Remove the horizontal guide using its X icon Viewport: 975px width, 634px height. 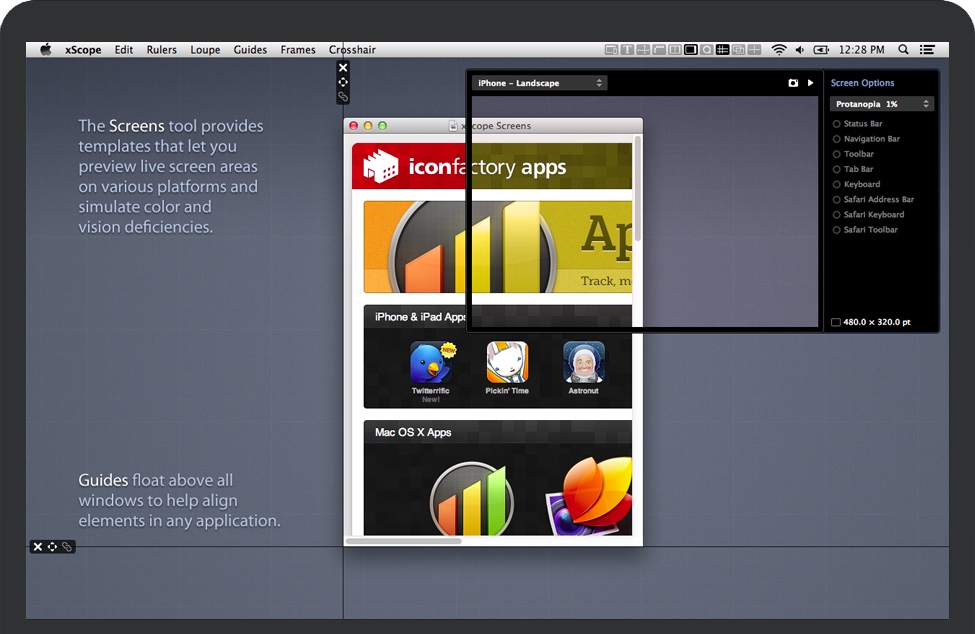click(x=37, y=547)
